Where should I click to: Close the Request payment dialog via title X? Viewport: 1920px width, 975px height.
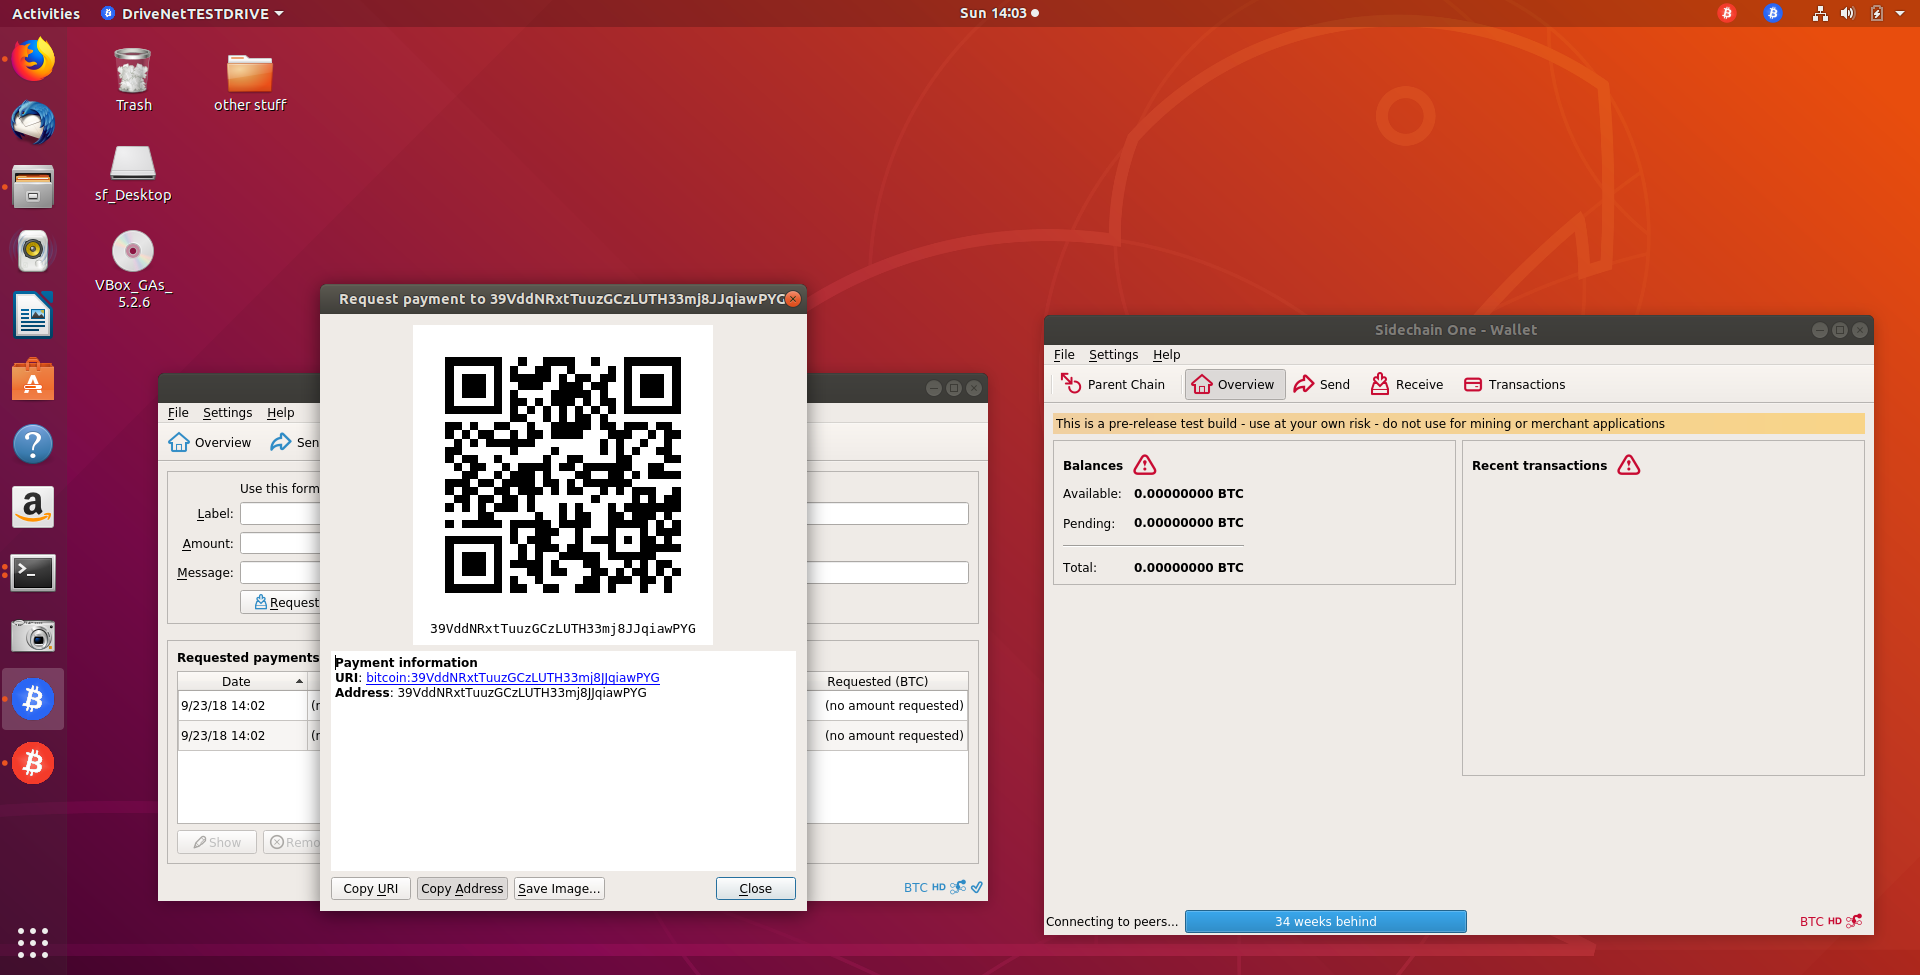coord(793,298)
